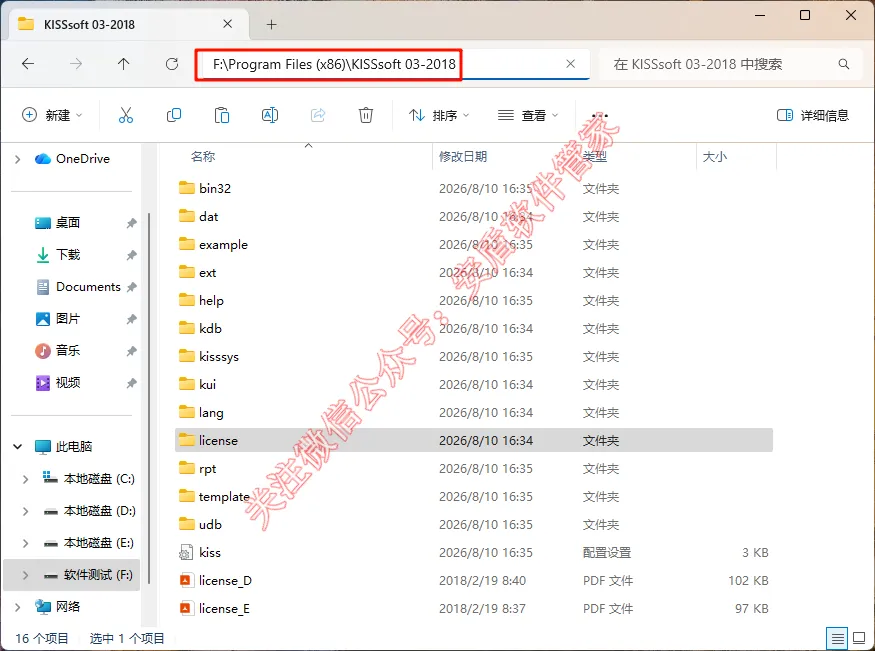The height and width of the screenshot is (651, 875).
Task: Select the kisssys folder row
Action: click(x=473, y=356)
